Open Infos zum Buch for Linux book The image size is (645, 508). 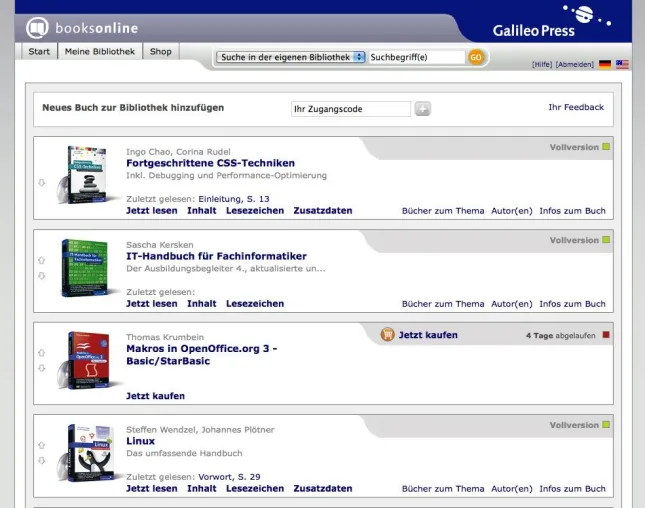pyautogui.click(x=572, y=489)
